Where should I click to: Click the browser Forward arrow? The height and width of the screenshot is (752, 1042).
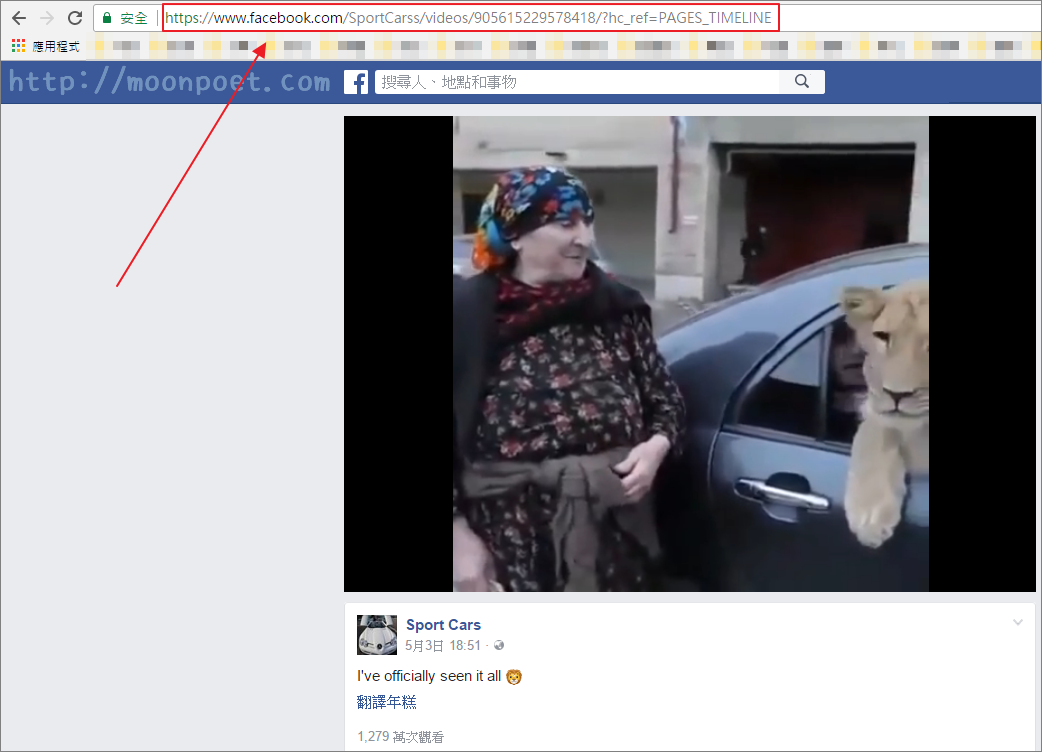point(47,18)
